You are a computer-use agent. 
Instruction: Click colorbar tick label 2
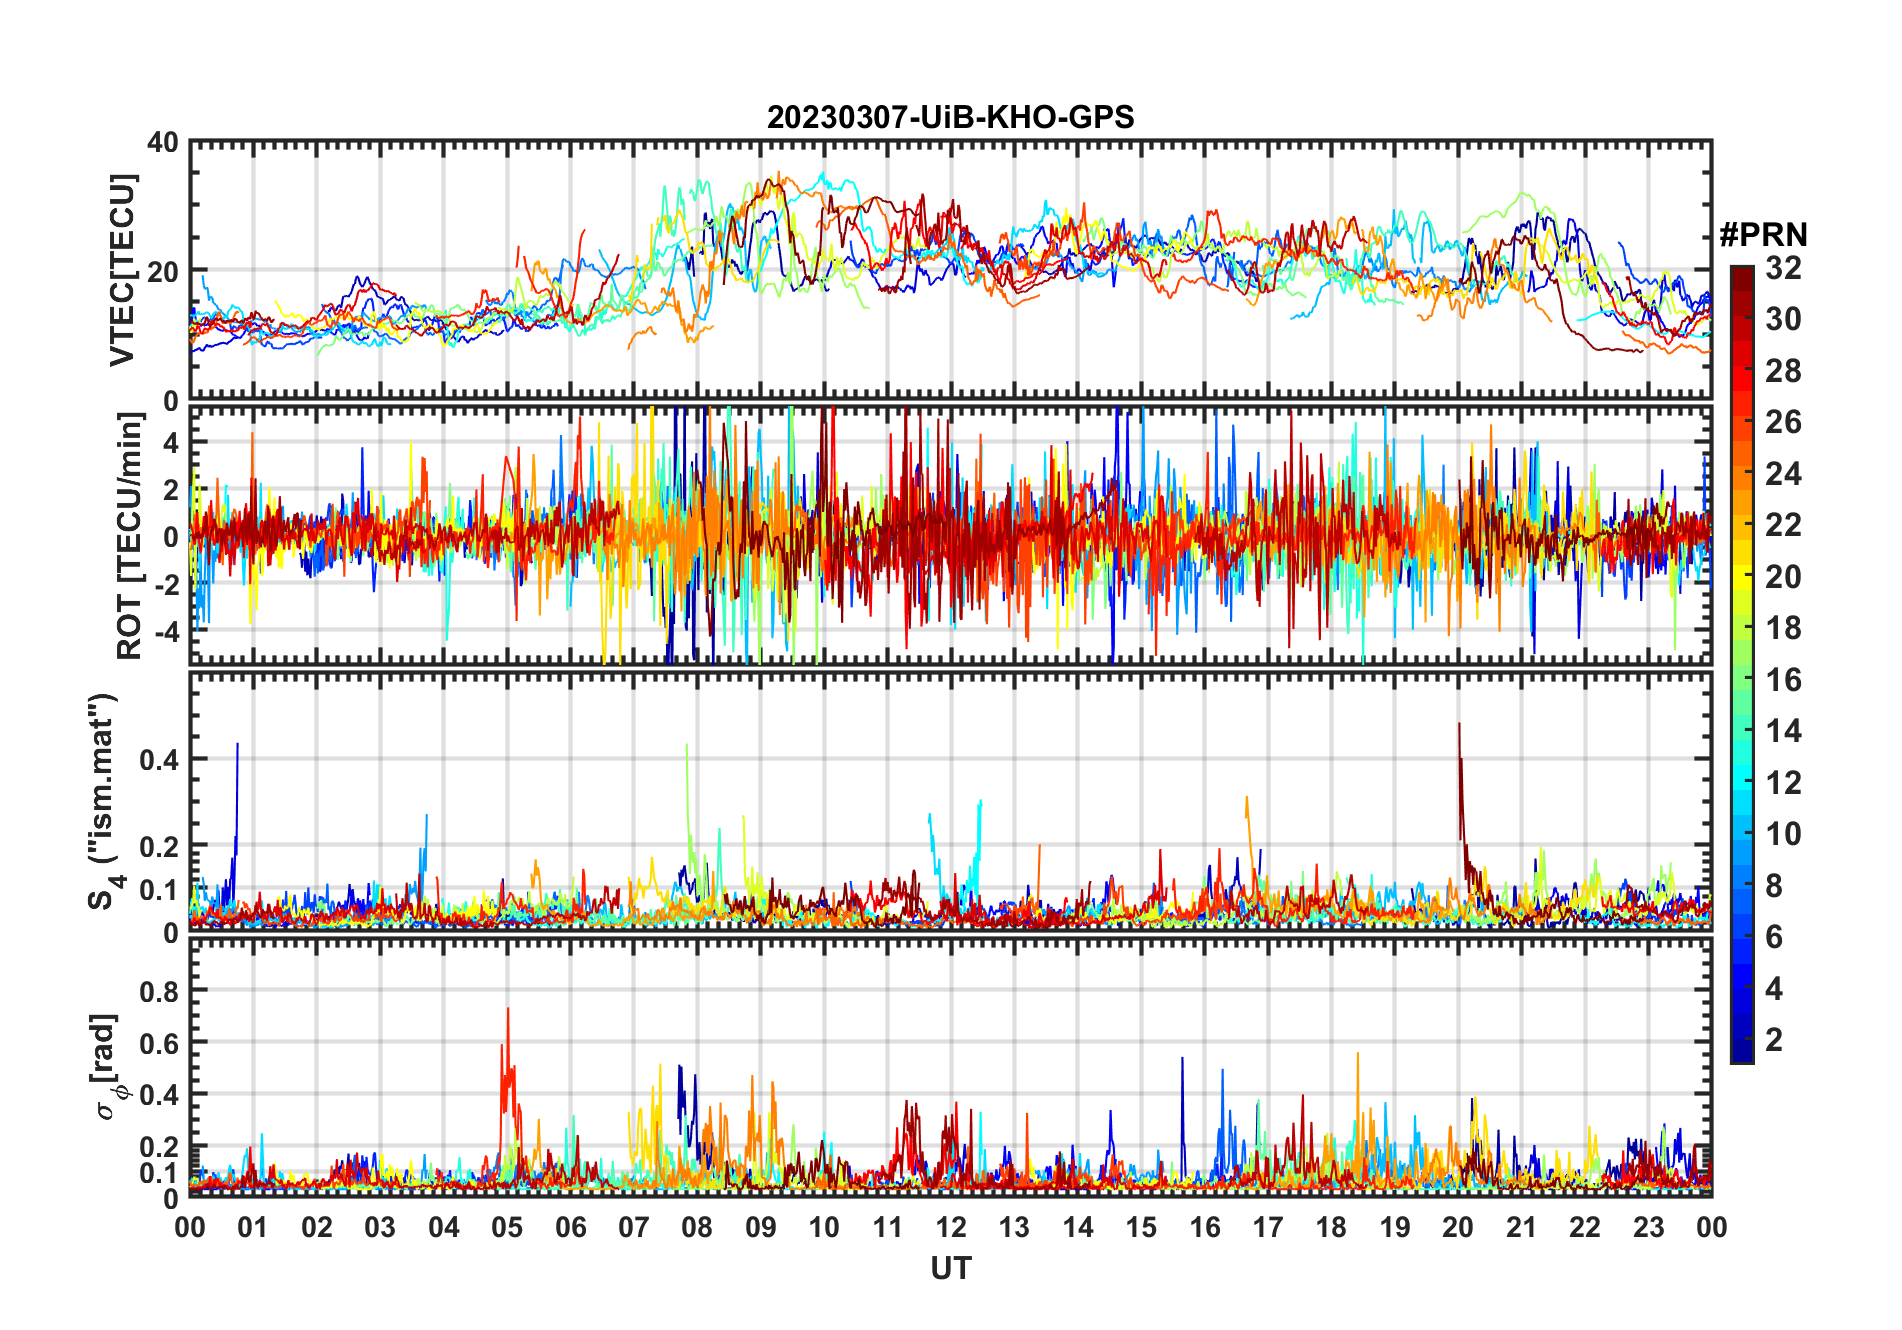click(1774, 1040)
